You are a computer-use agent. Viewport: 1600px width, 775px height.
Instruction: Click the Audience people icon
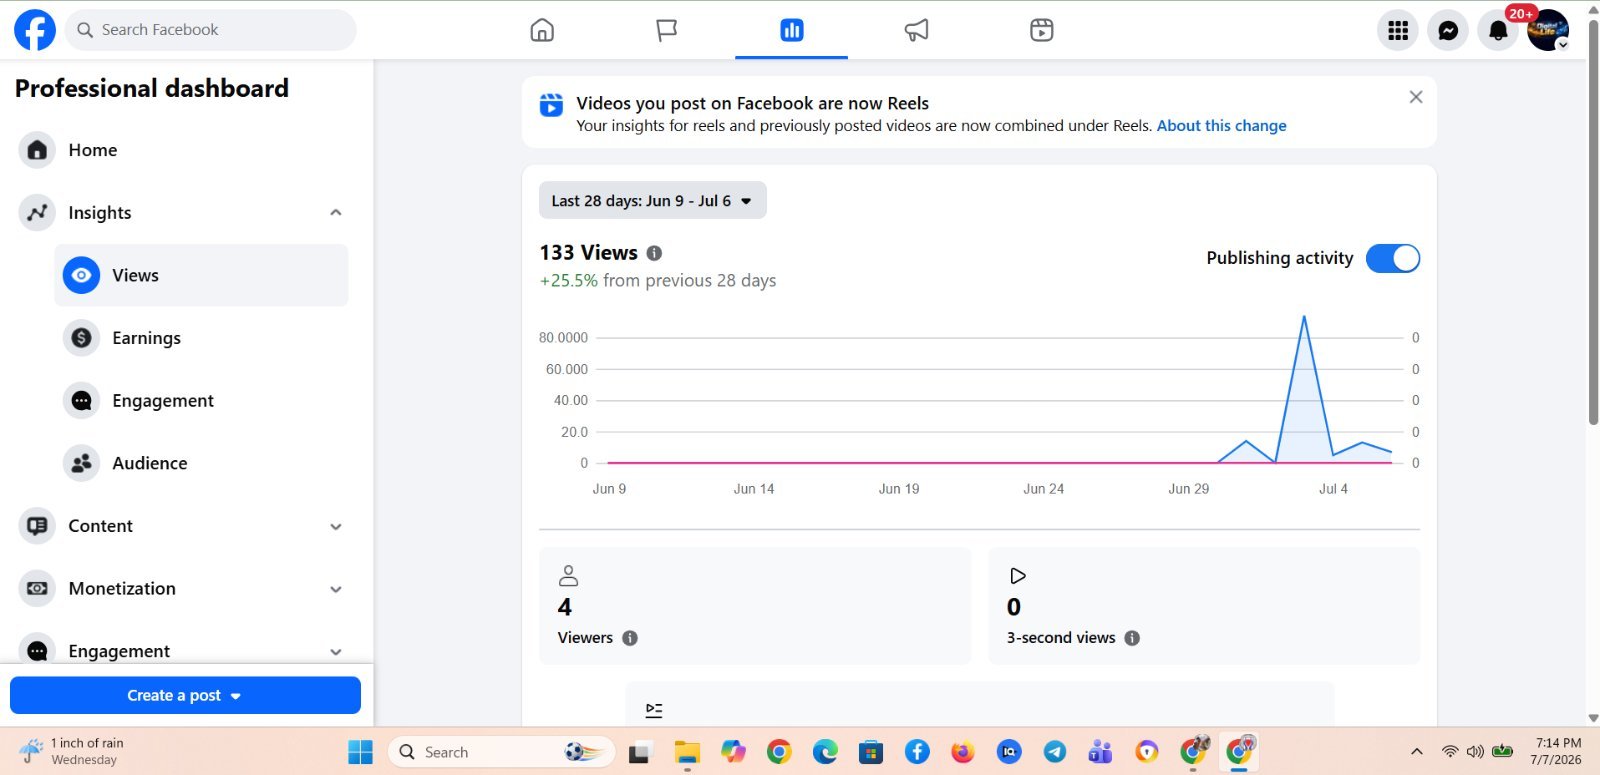(81, 463)
